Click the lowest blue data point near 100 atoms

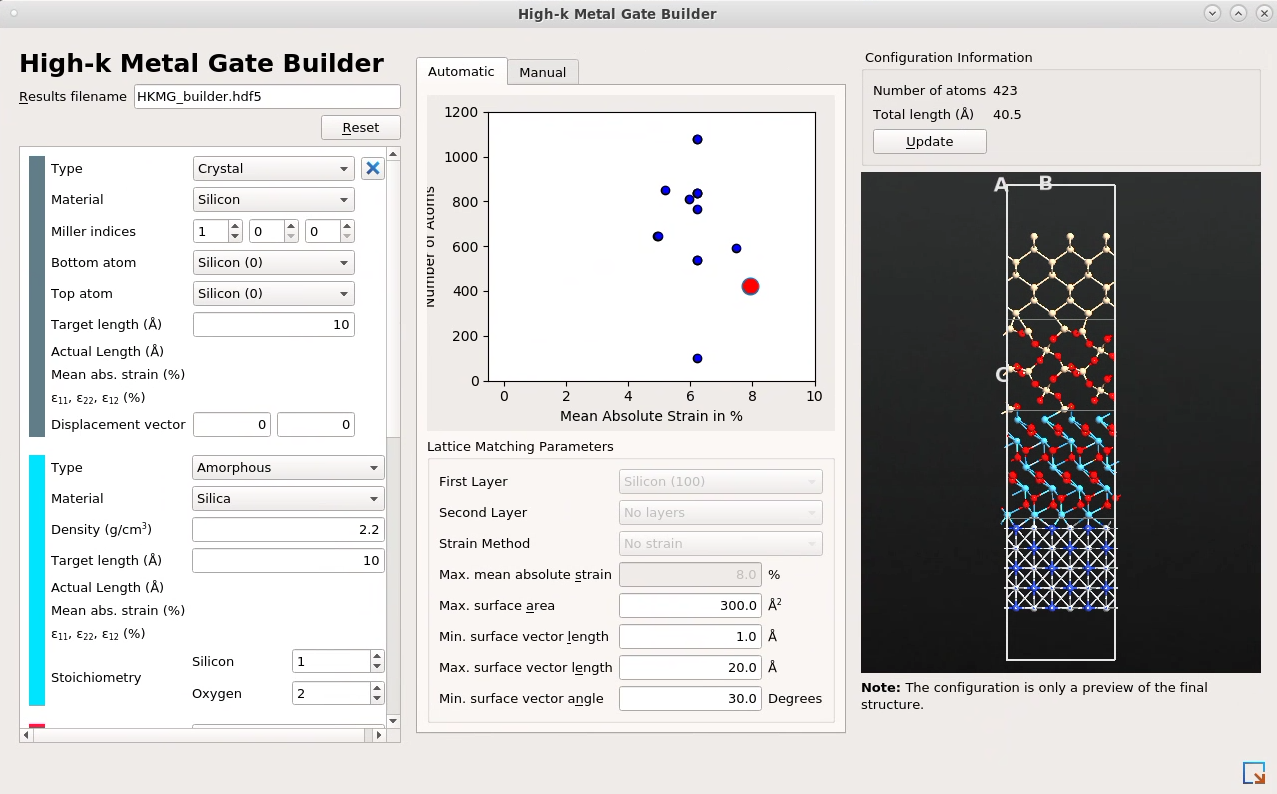[697, 358]
